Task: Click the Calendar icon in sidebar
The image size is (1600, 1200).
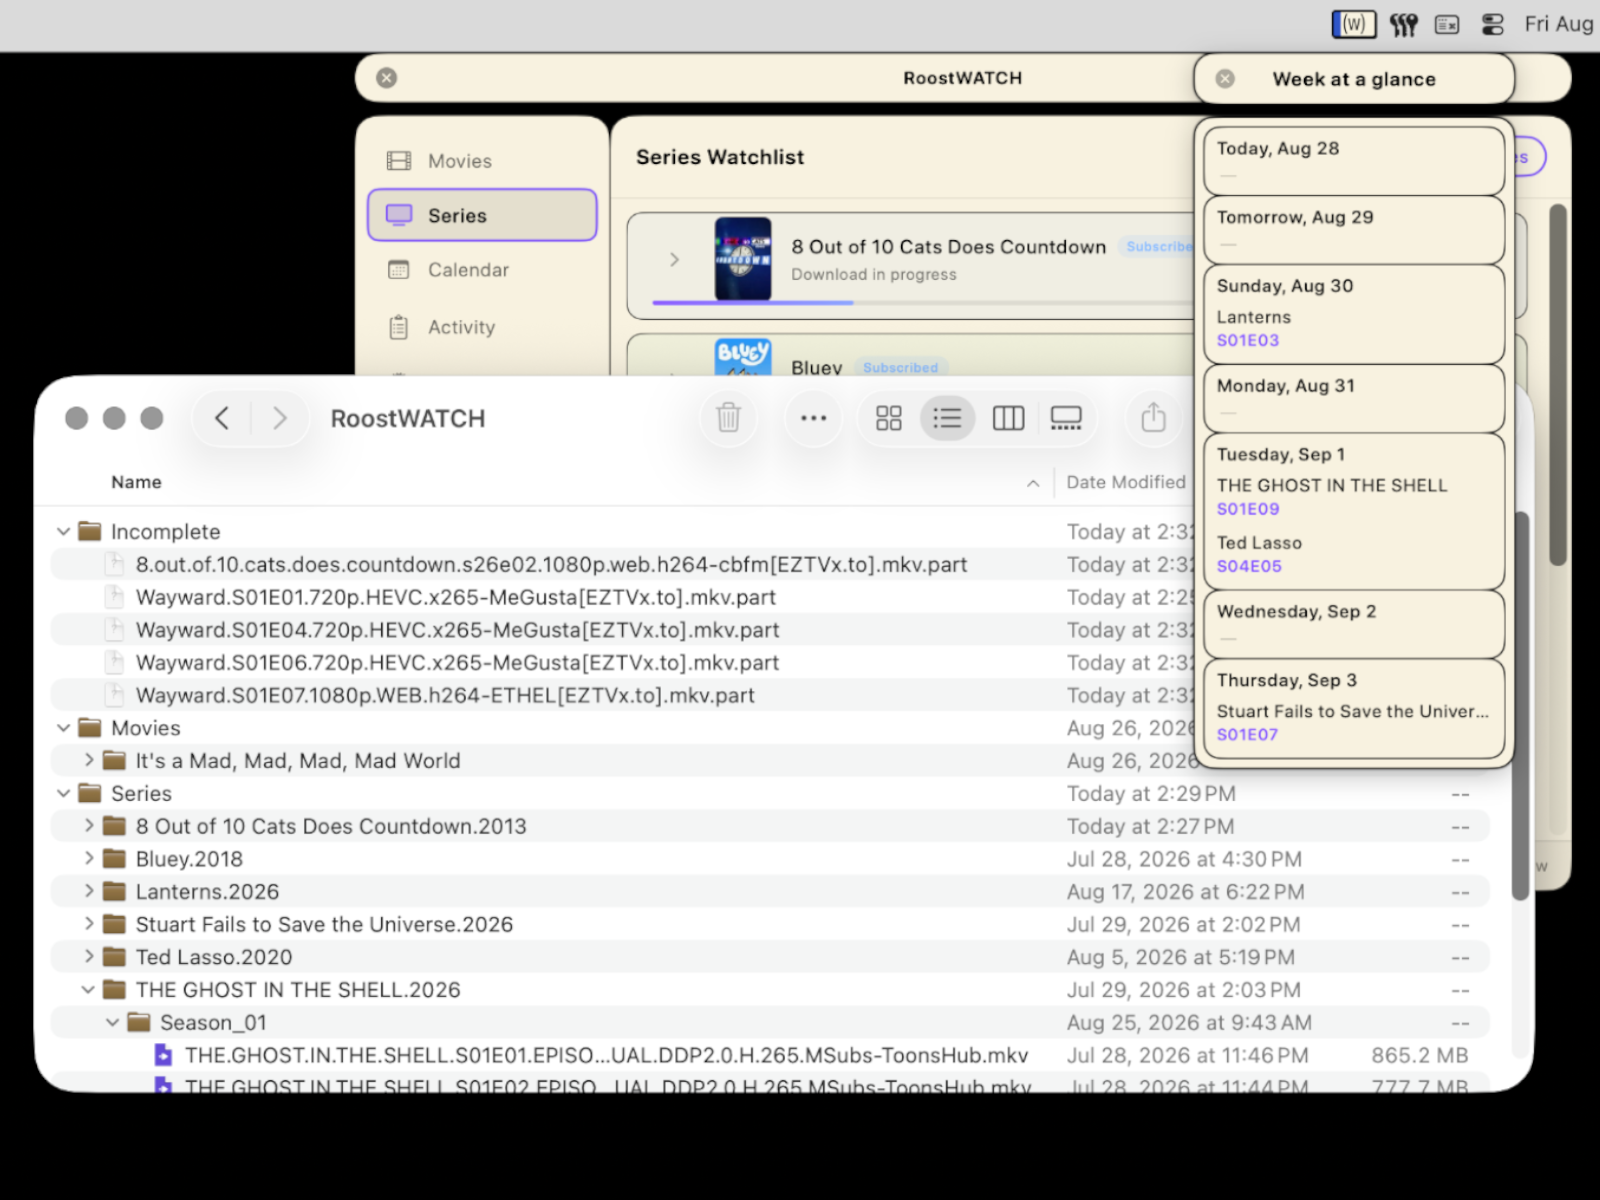Action: click(399, 270)
